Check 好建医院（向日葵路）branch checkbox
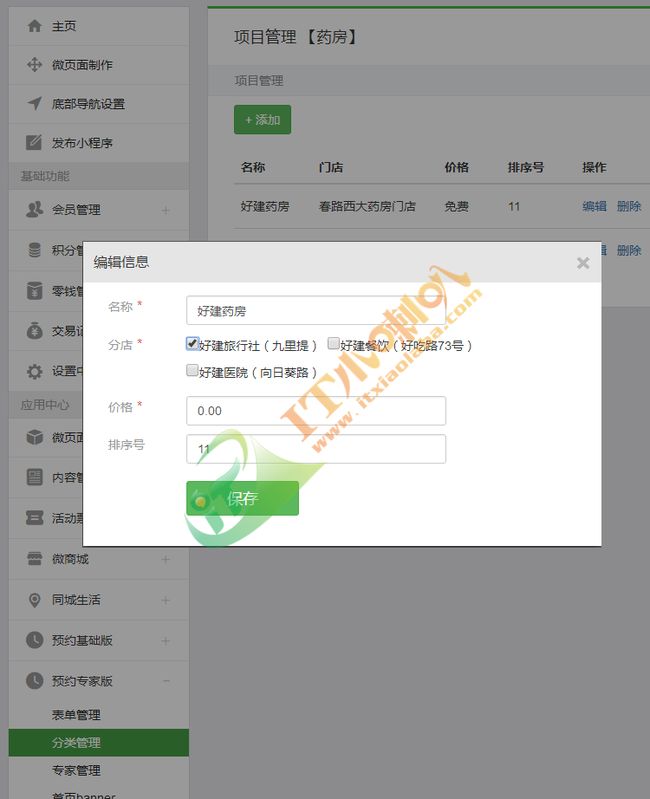Viewport: 650px width, 799px height. [192, 370]
